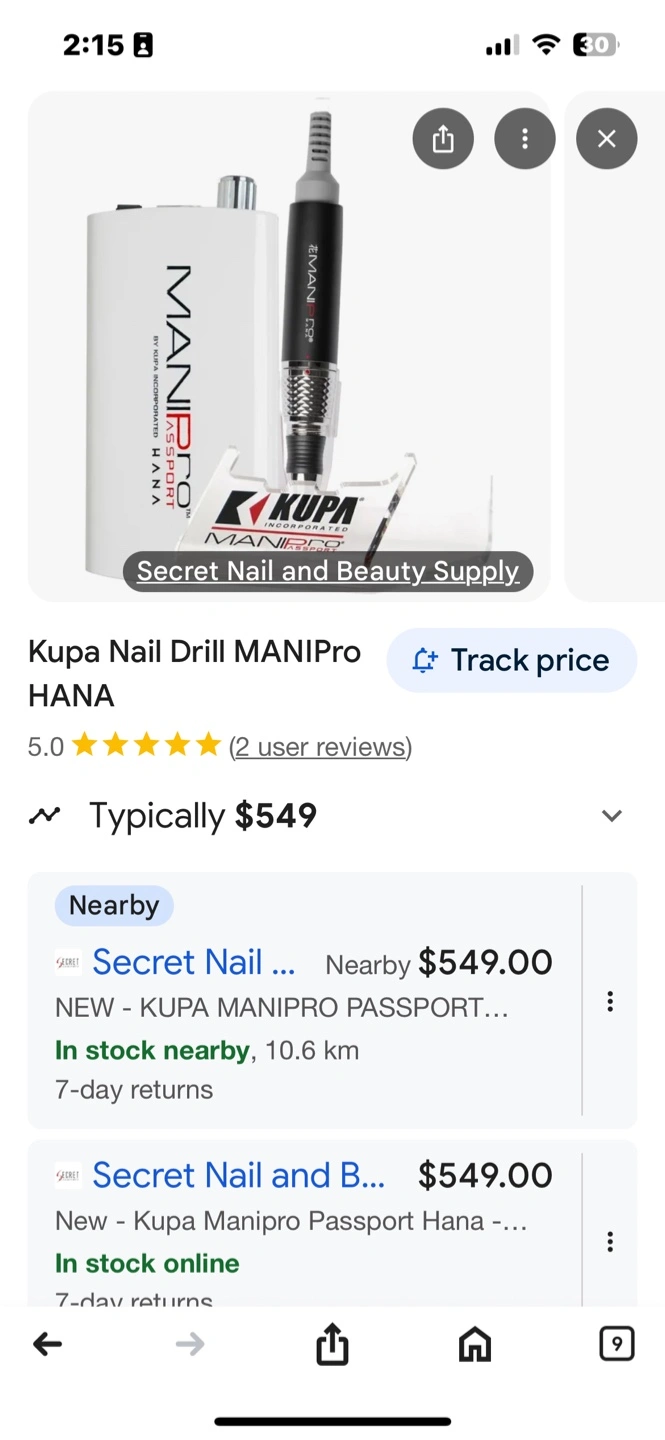The height and width of the screenshot is (1440, 665).
Task: Open the three-dot menu on product image
Action: click(525, 139)
